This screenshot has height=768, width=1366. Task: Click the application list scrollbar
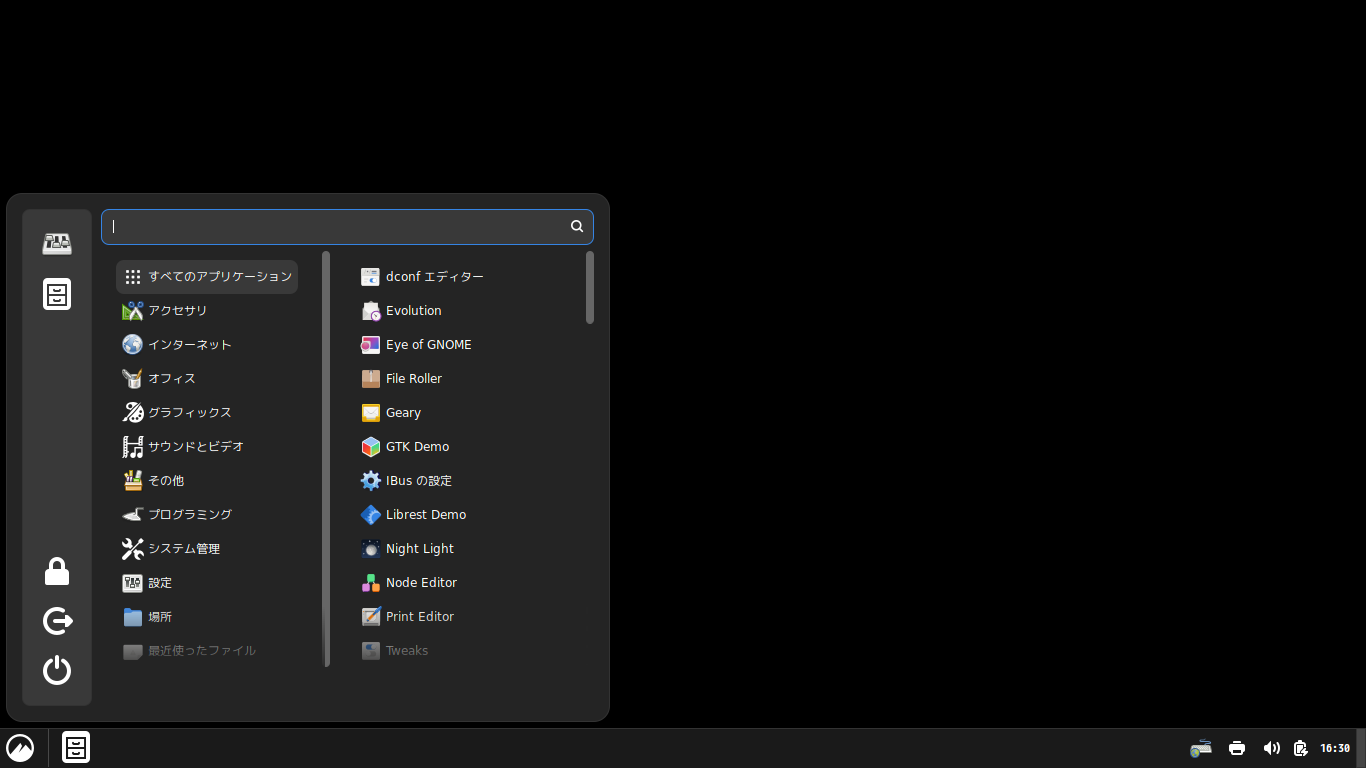coord(590,287)
